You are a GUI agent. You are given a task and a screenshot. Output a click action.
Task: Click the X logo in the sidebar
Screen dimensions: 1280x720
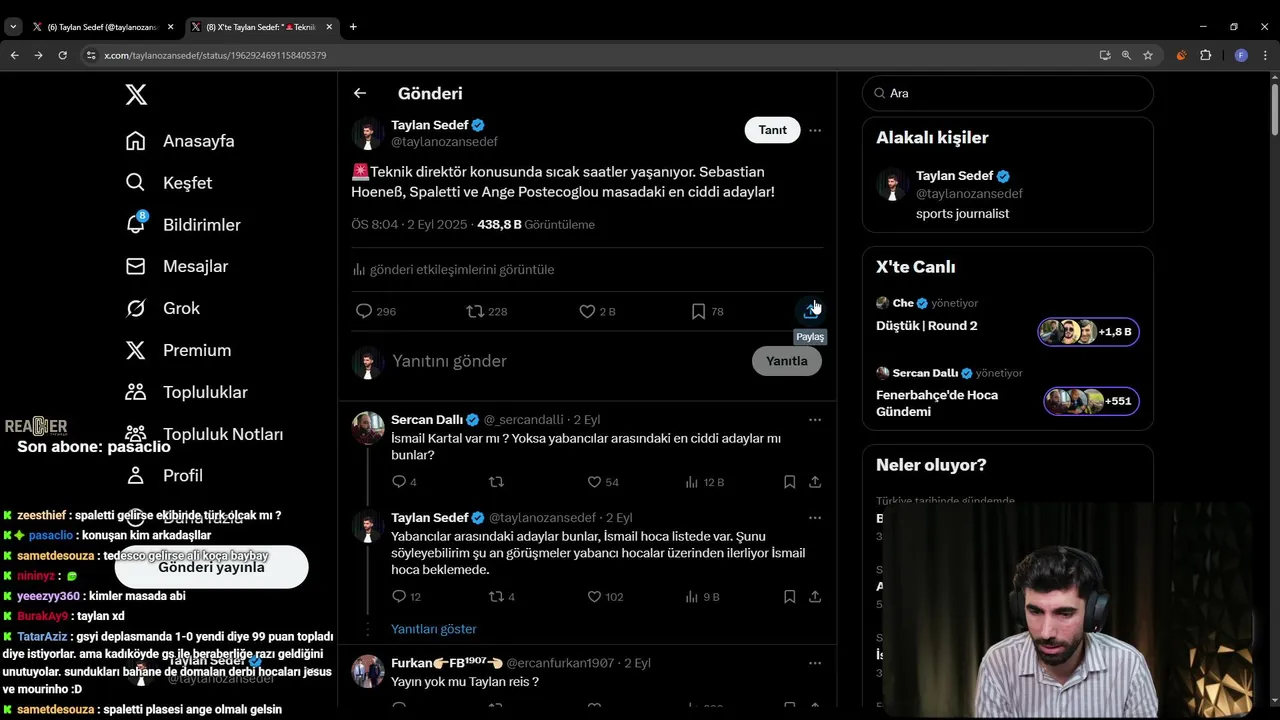[x=136, y=95]
